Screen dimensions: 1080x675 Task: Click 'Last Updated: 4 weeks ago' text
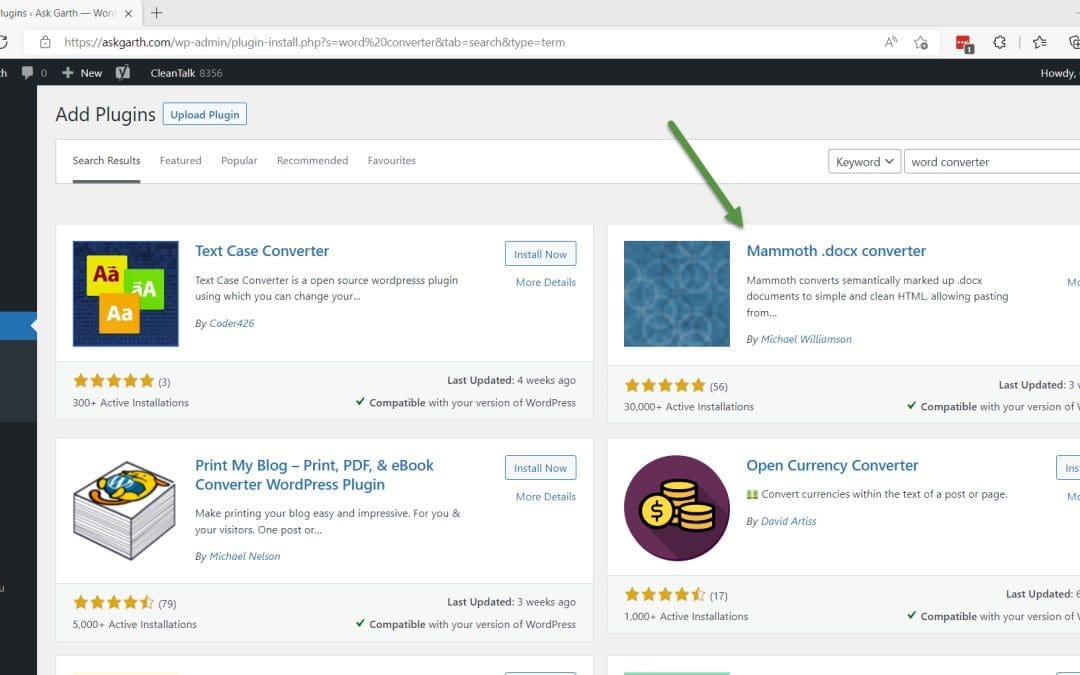click(511, 380)
